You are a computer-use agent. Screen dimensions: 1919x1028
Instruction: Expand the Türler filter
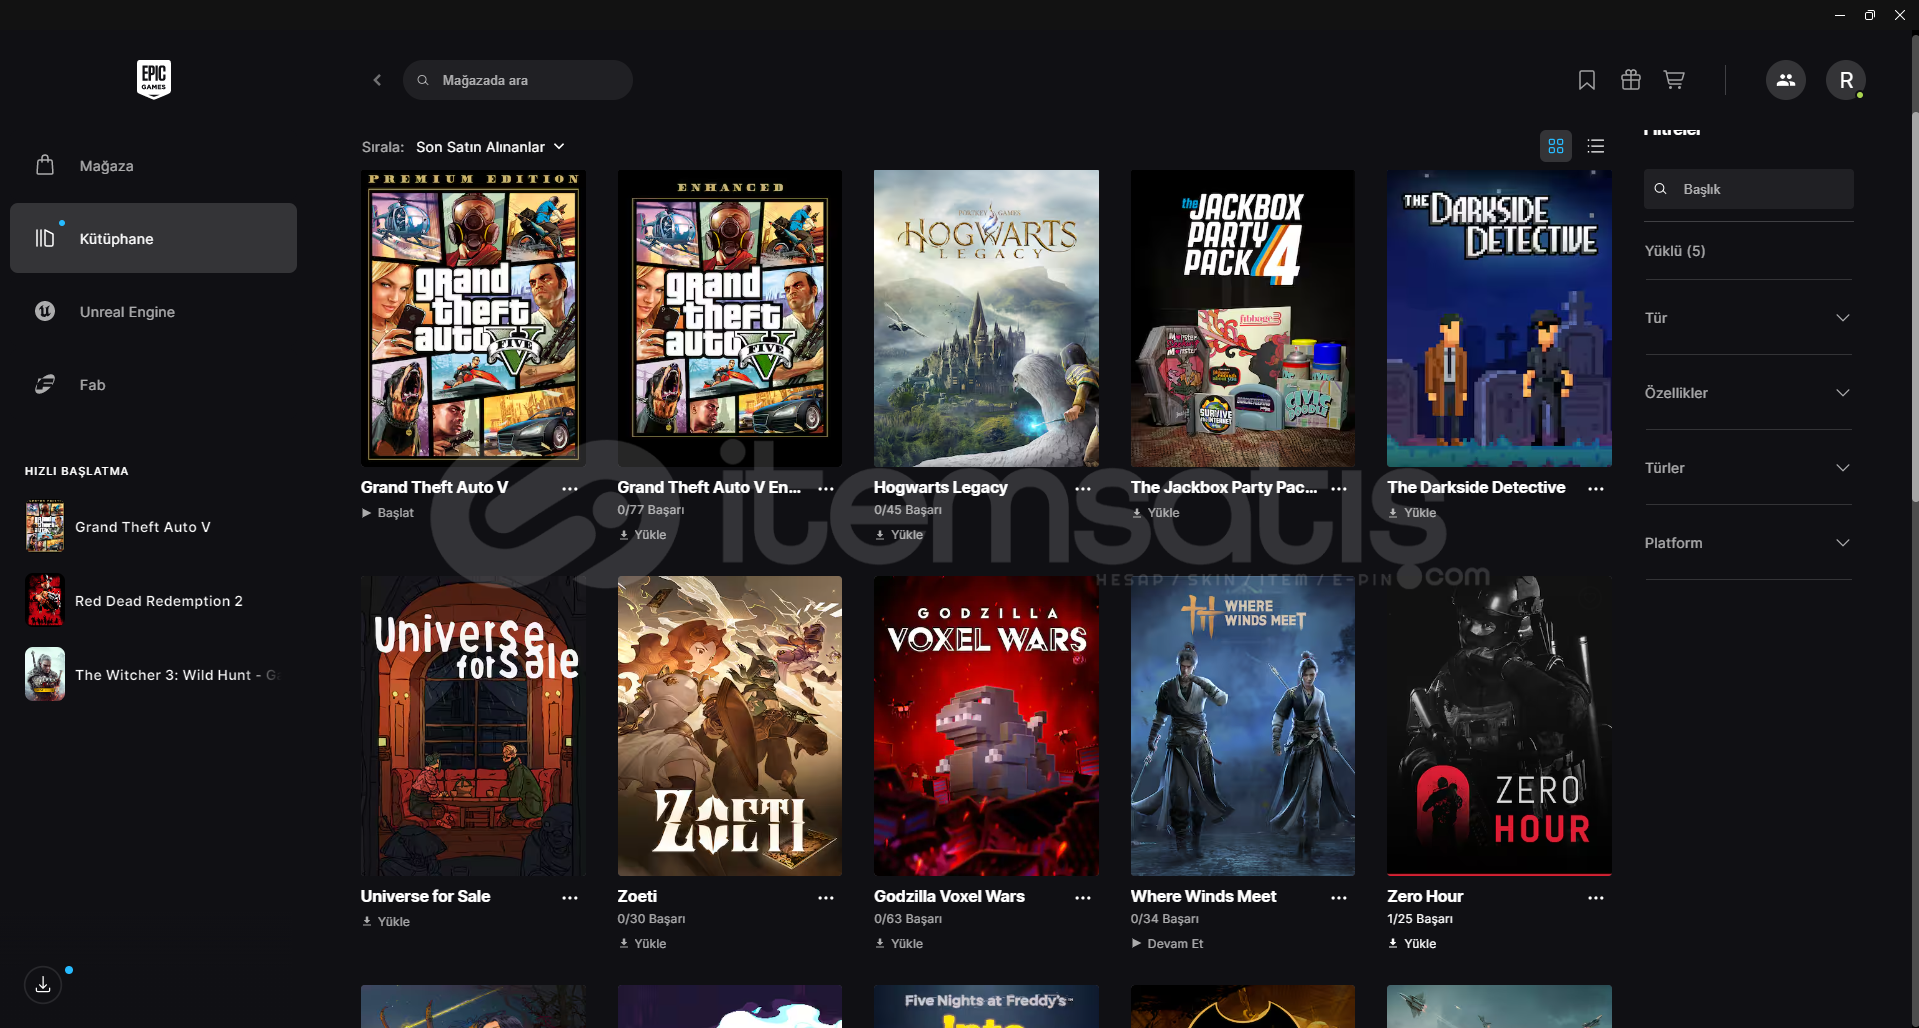[x=1748, y=468]
